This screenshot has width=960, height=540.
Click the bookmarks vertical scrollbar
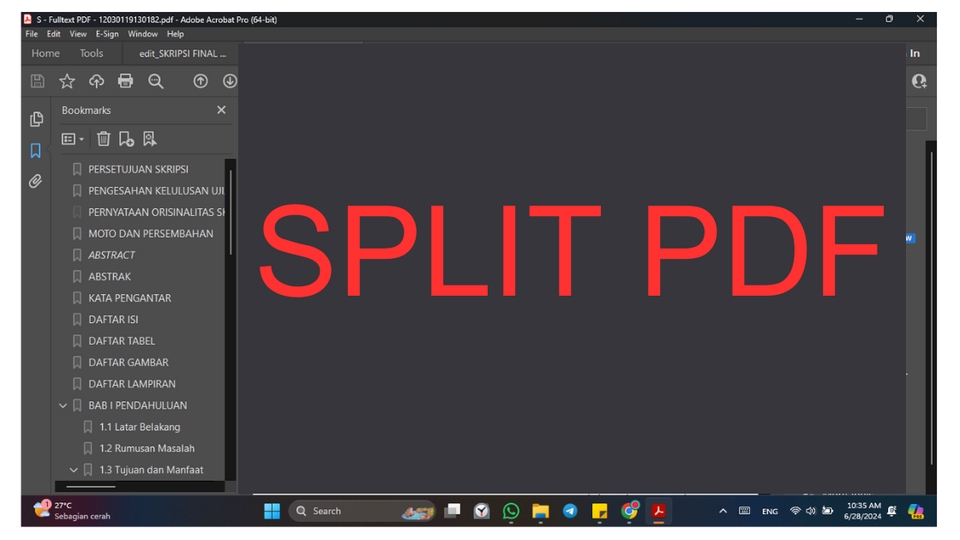click(230, 211)
